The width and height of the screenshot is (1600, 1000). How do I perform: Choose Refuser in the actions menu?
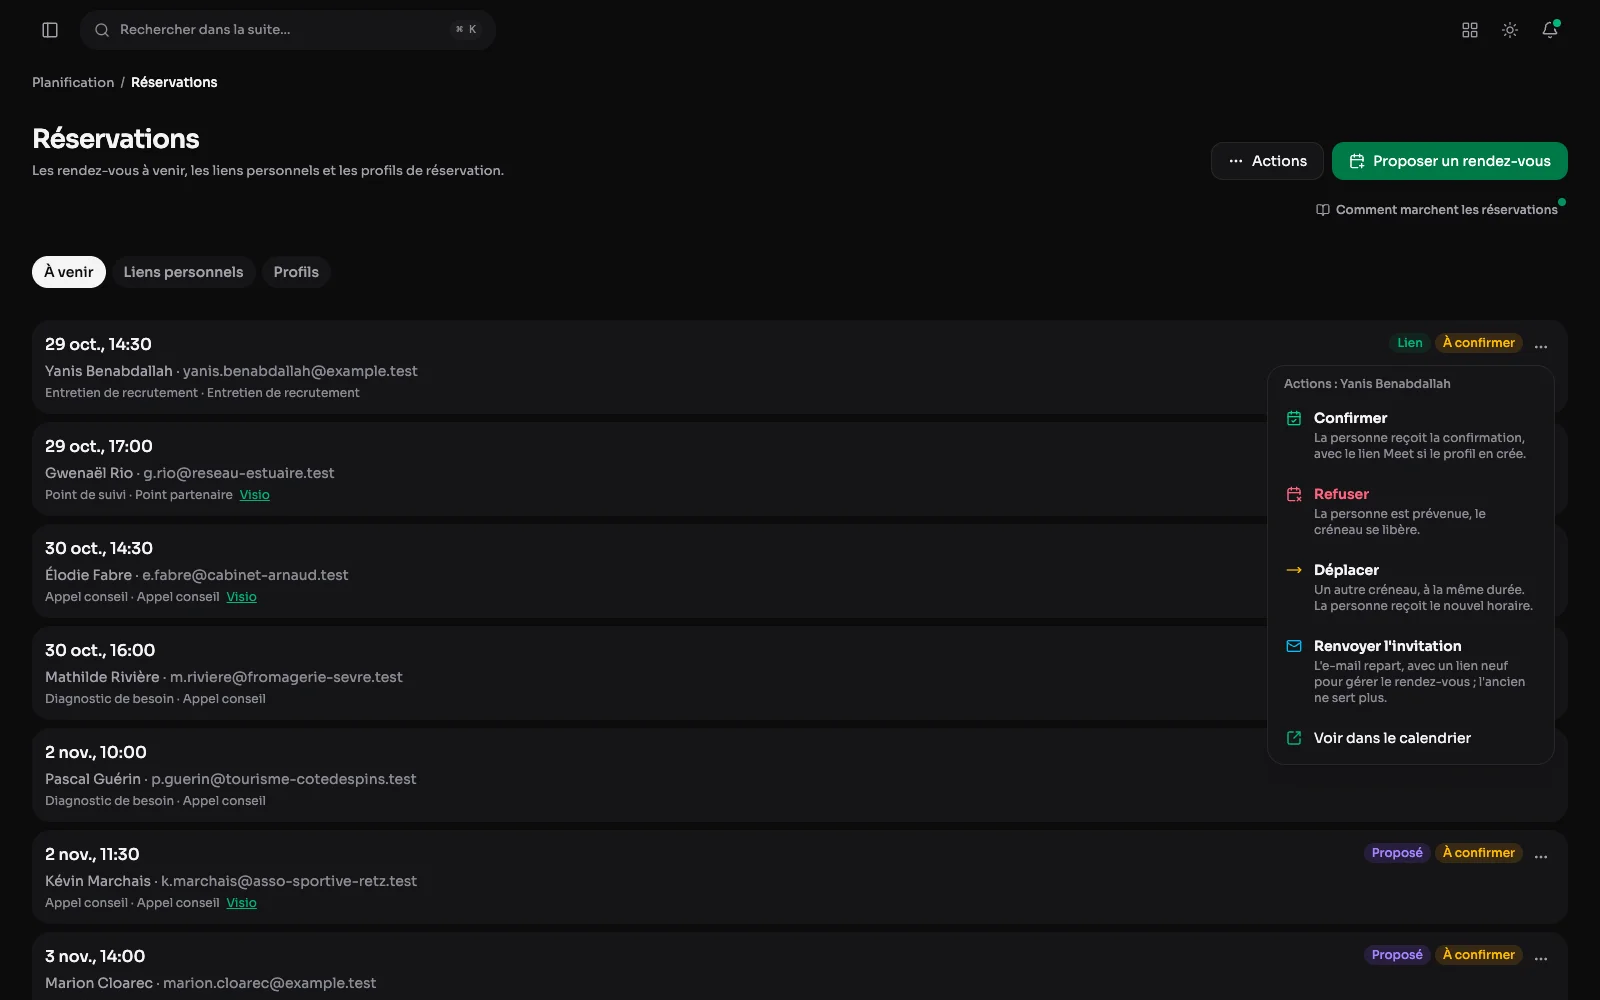[x=1411, y=510]
